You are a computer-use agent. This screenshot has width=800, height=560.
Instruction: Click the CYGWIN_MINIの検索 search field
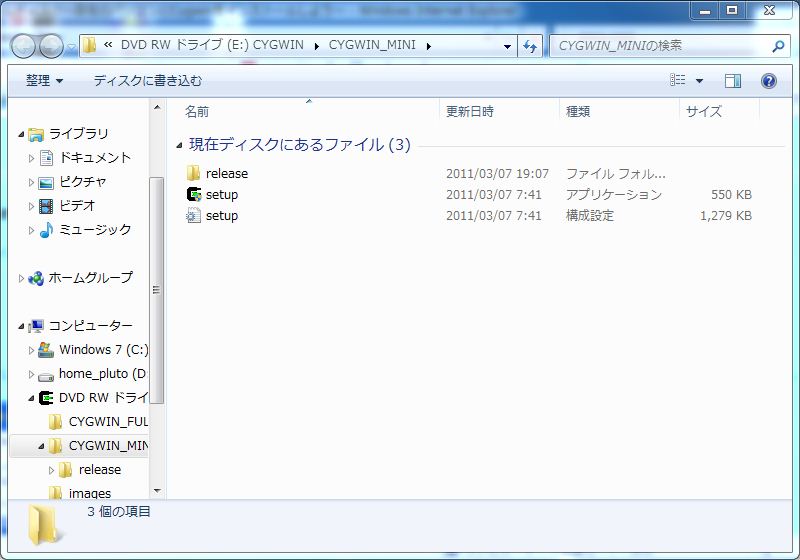pyautogui.click(x=660, y=46)
